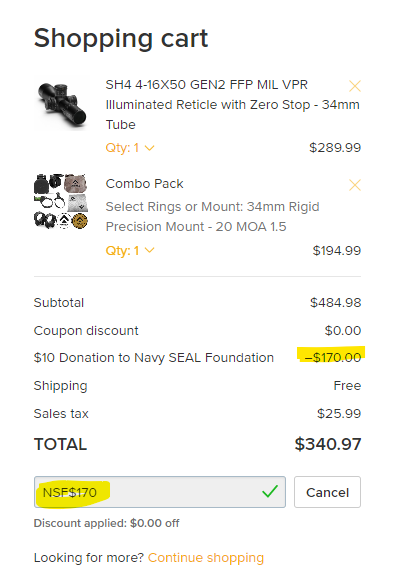
Task: Click the green checkmark in coupon field
Action: pos(270,491)
